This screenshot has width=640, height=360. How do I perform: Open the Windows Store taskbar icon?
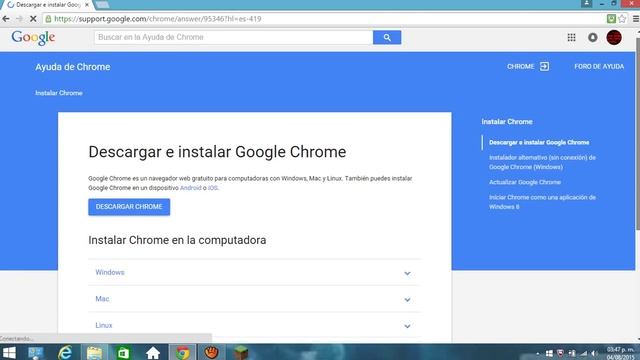pos(123,353)
